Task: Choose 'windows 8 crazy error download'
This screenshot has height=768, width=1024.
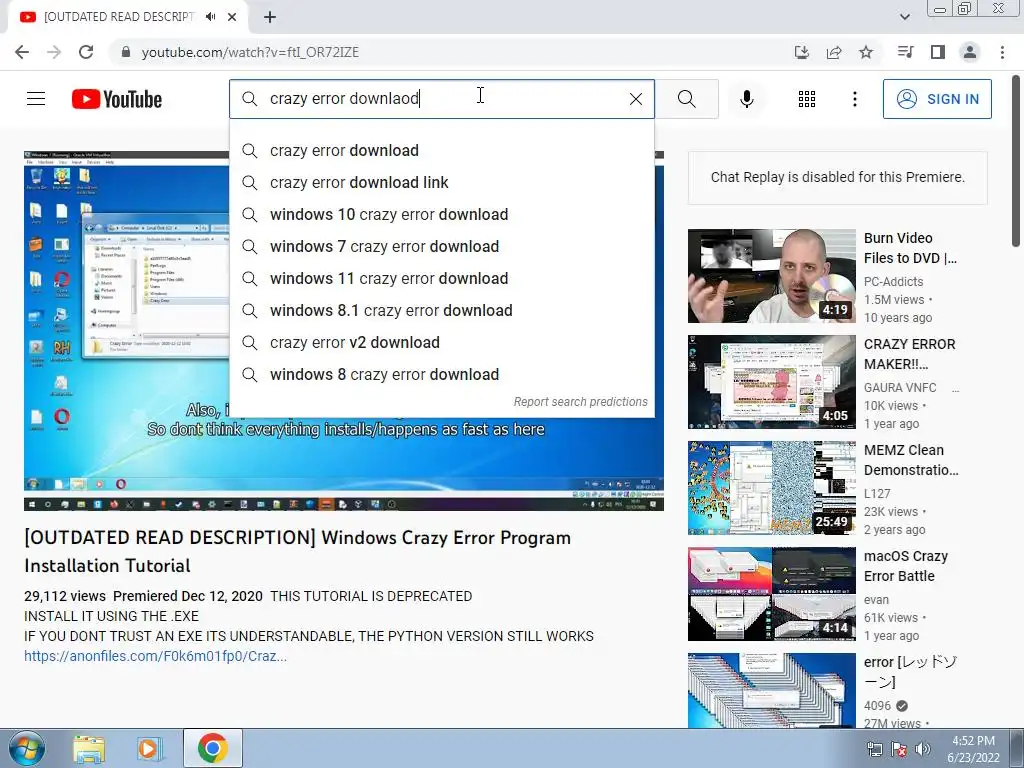Action: click(x=441, y=374)
